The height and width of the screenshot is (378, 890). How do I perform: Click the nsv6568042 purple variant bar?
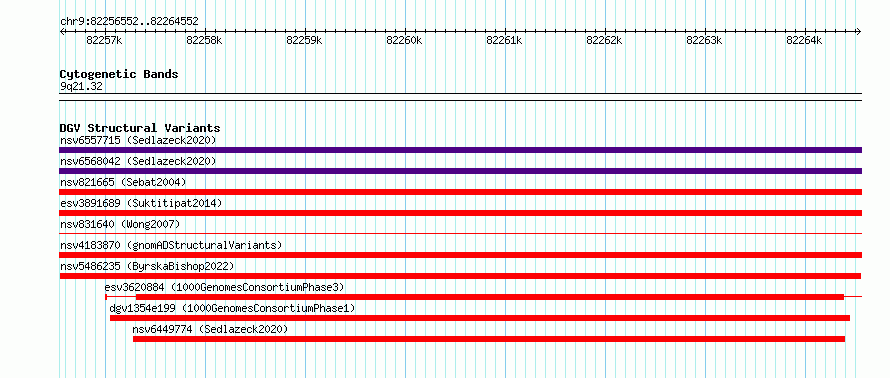click(x=460, y=171)
